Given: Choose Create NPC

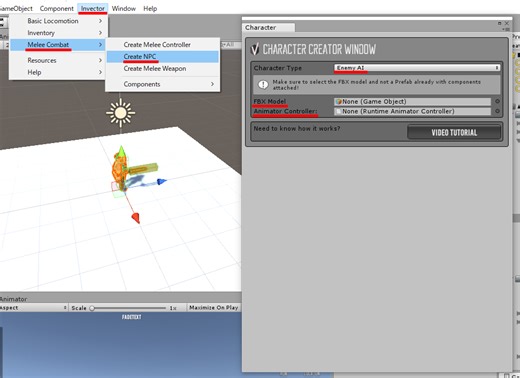Looking at the screenshot, I should pos(163,57).
